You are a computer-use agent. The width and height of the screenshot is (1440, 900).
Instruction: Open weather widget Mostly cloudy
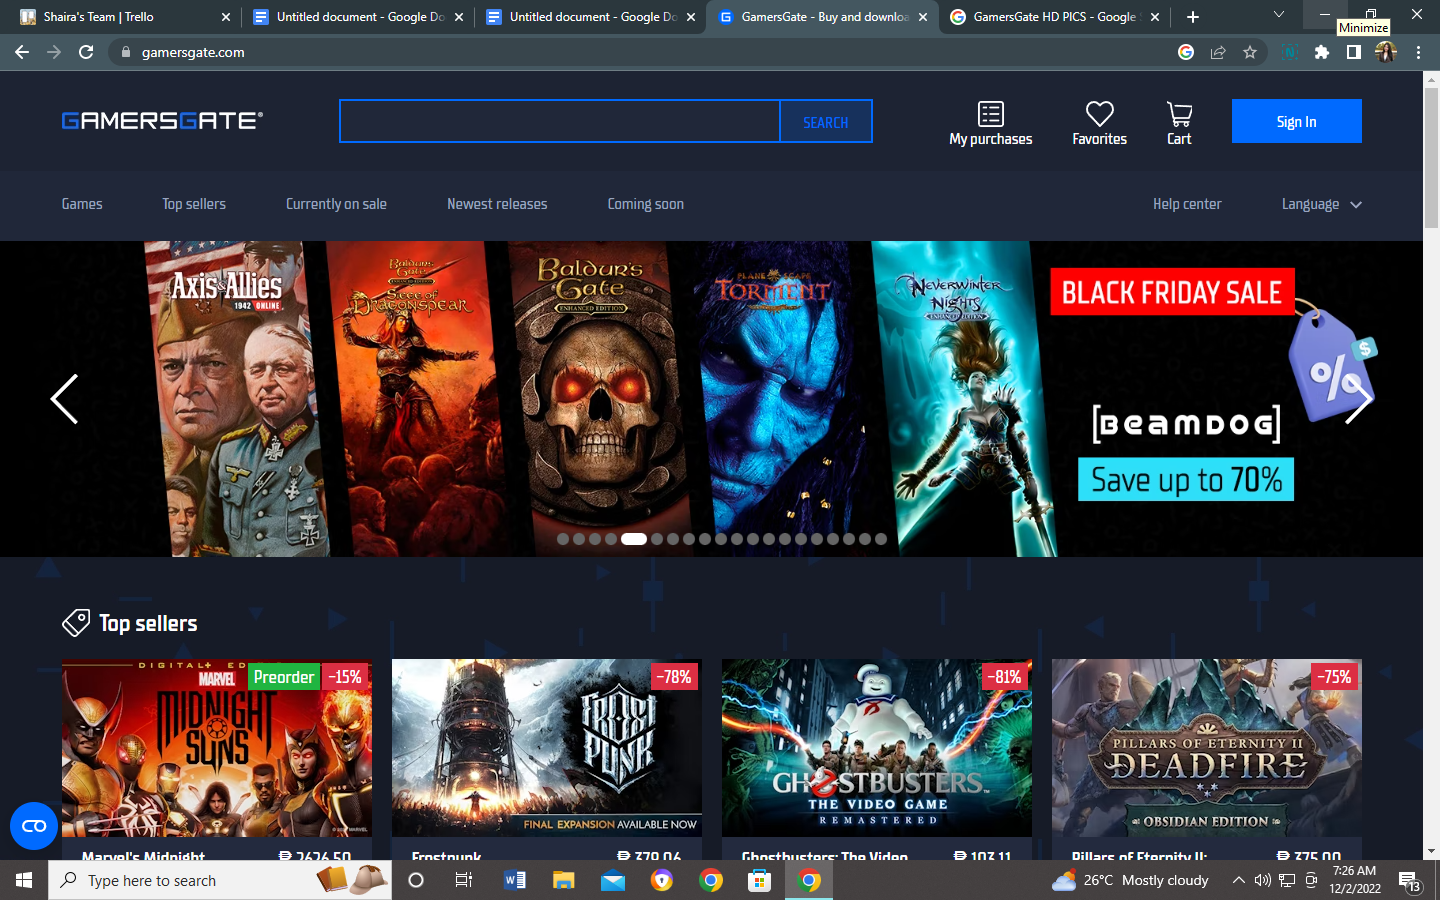[1130, 880]
